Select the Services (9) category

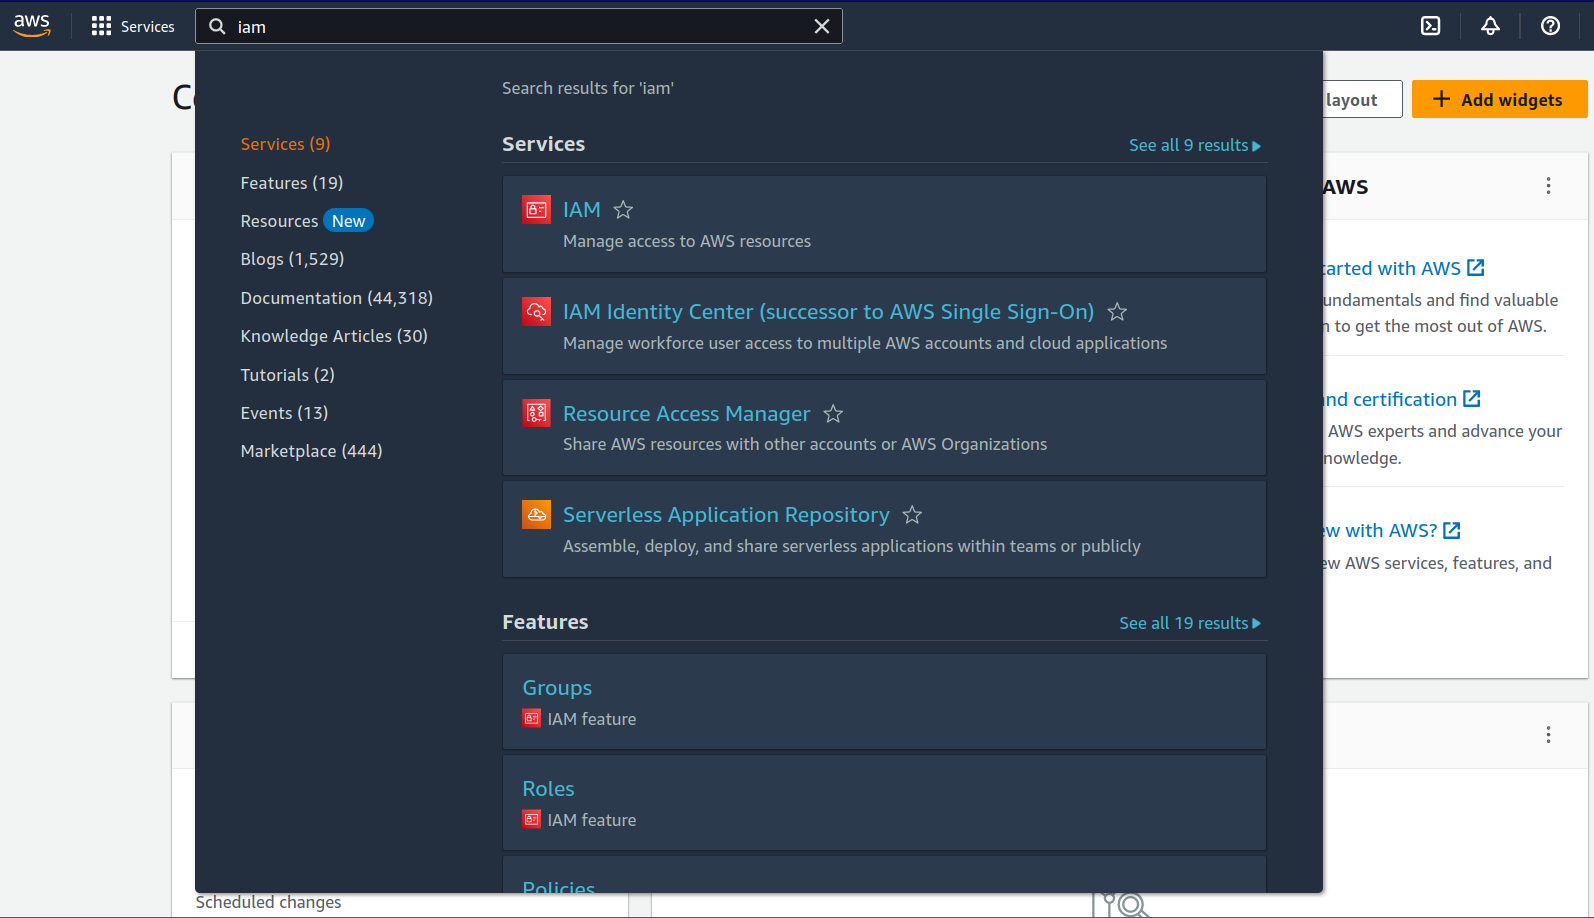click(285, 144)
